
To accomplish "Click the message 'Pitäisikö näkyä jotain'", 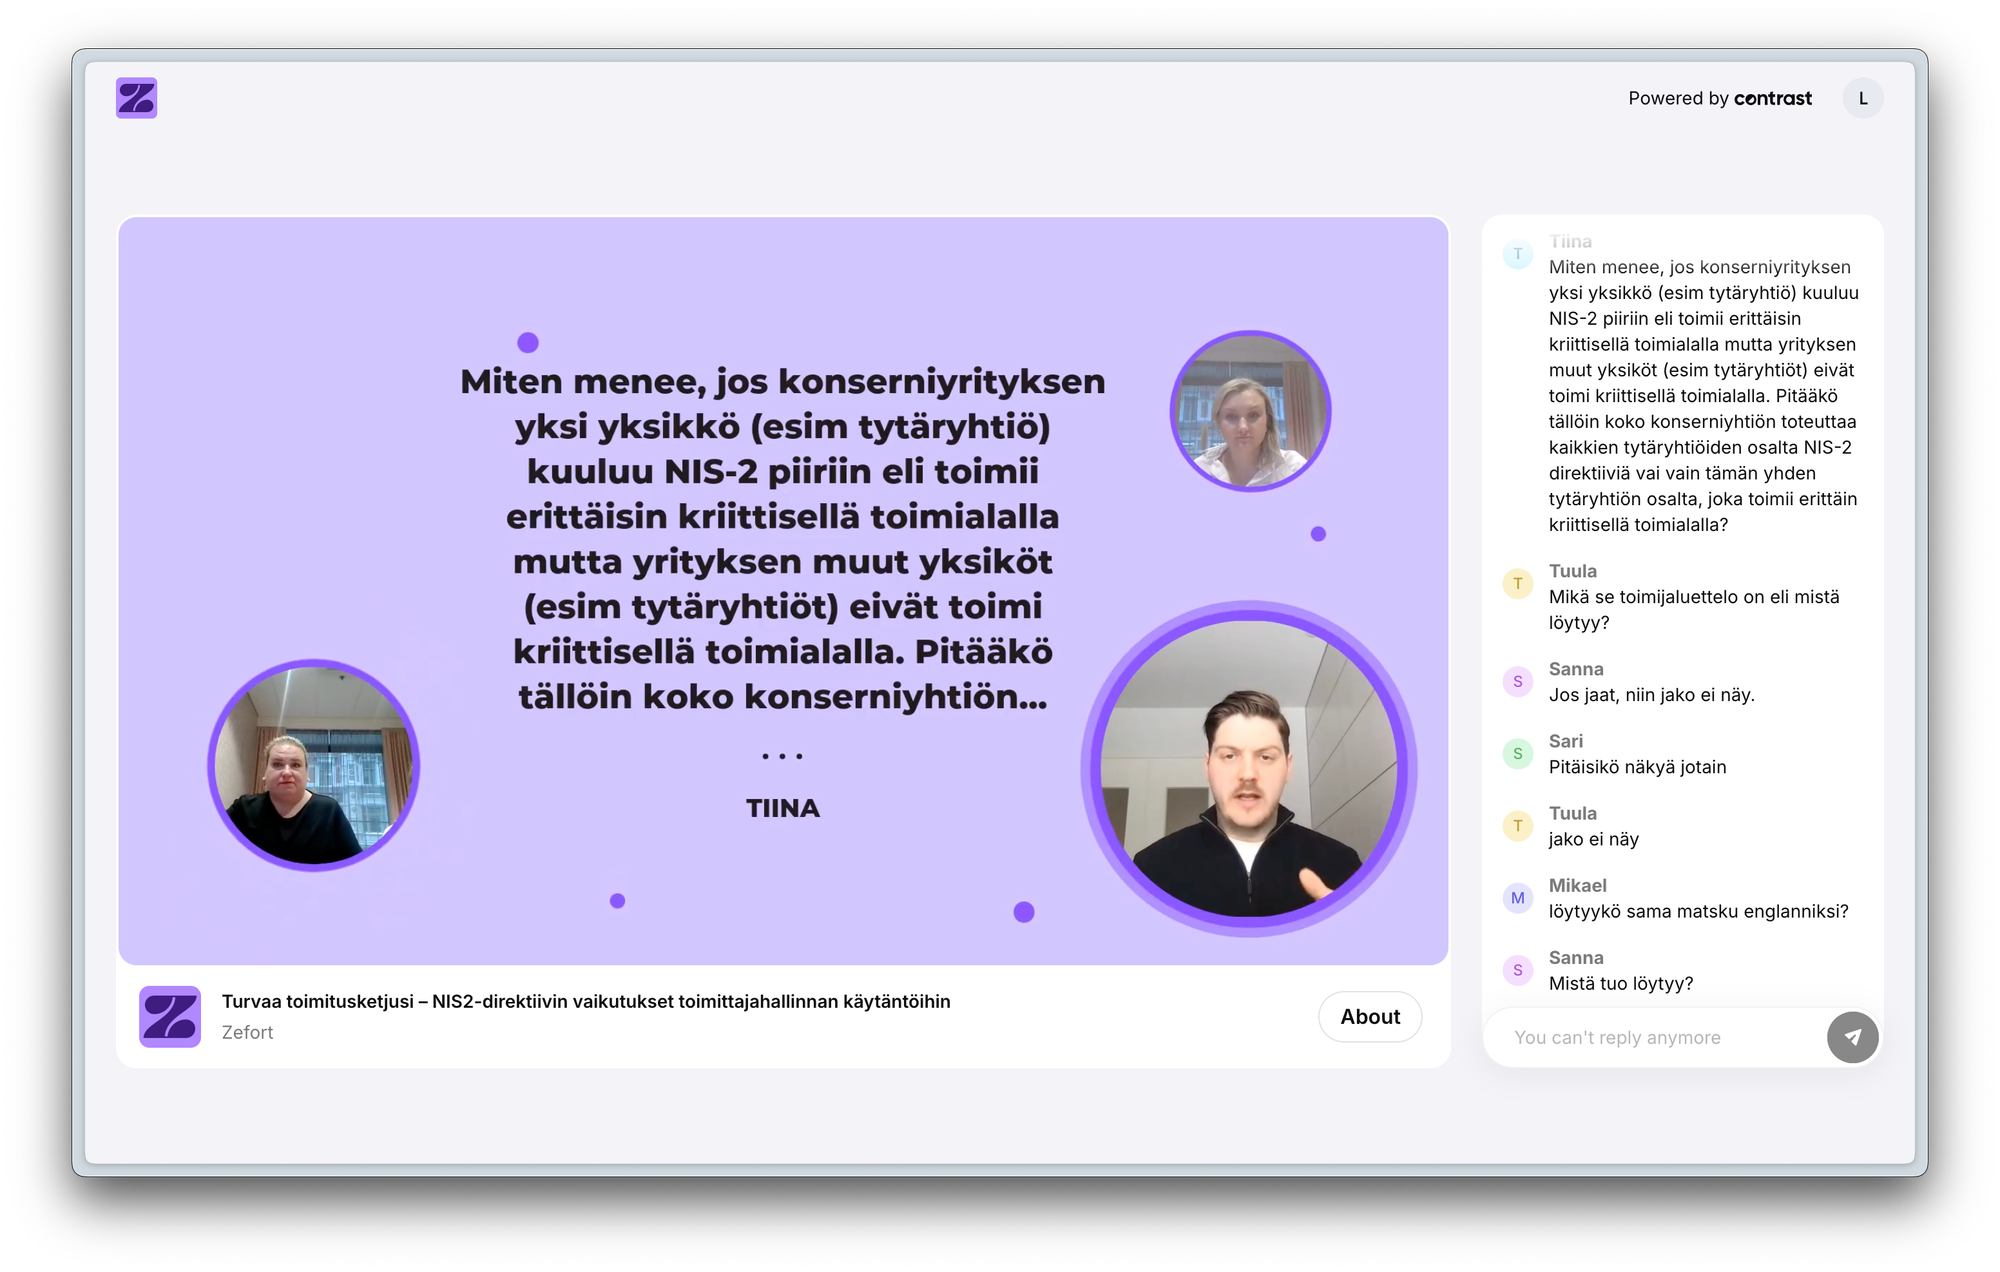I will [1637, 767].
